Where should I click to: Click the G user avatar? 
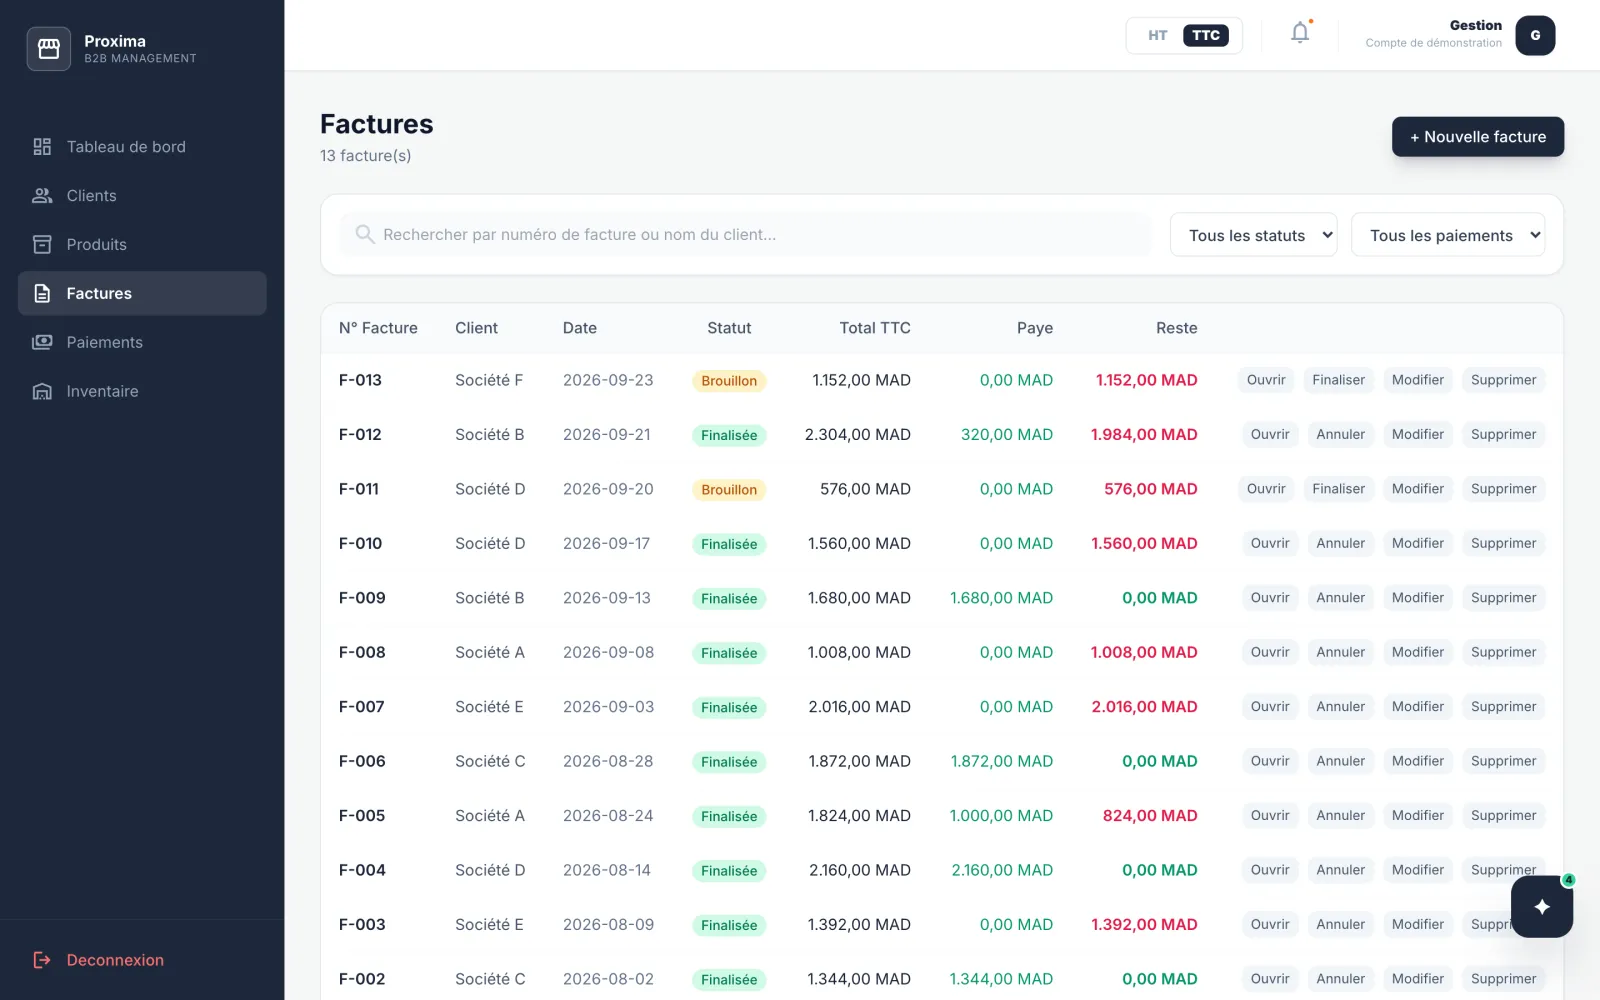[1535, 36]
